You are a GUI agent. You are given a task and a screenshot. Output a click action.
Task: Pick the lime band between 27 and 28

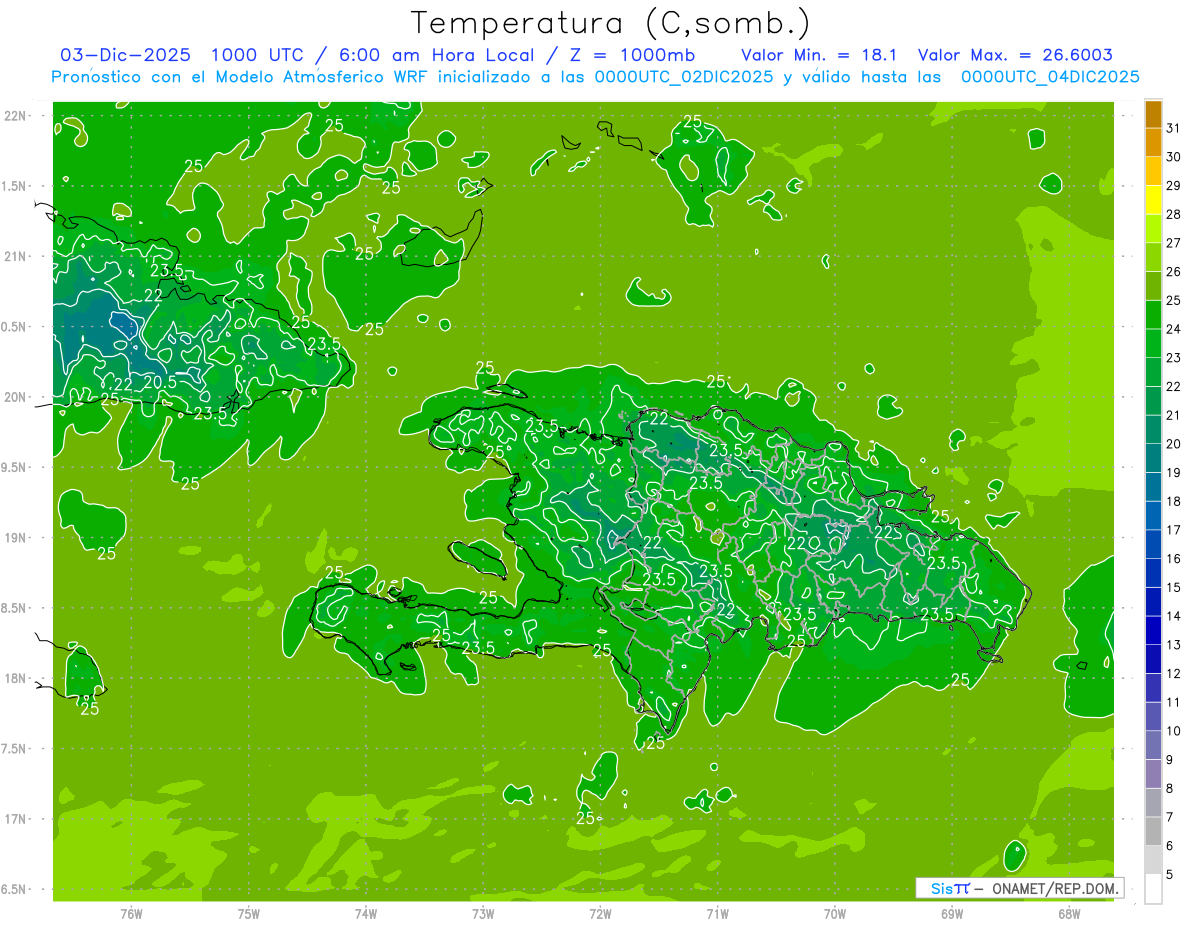click(1153, 229)
